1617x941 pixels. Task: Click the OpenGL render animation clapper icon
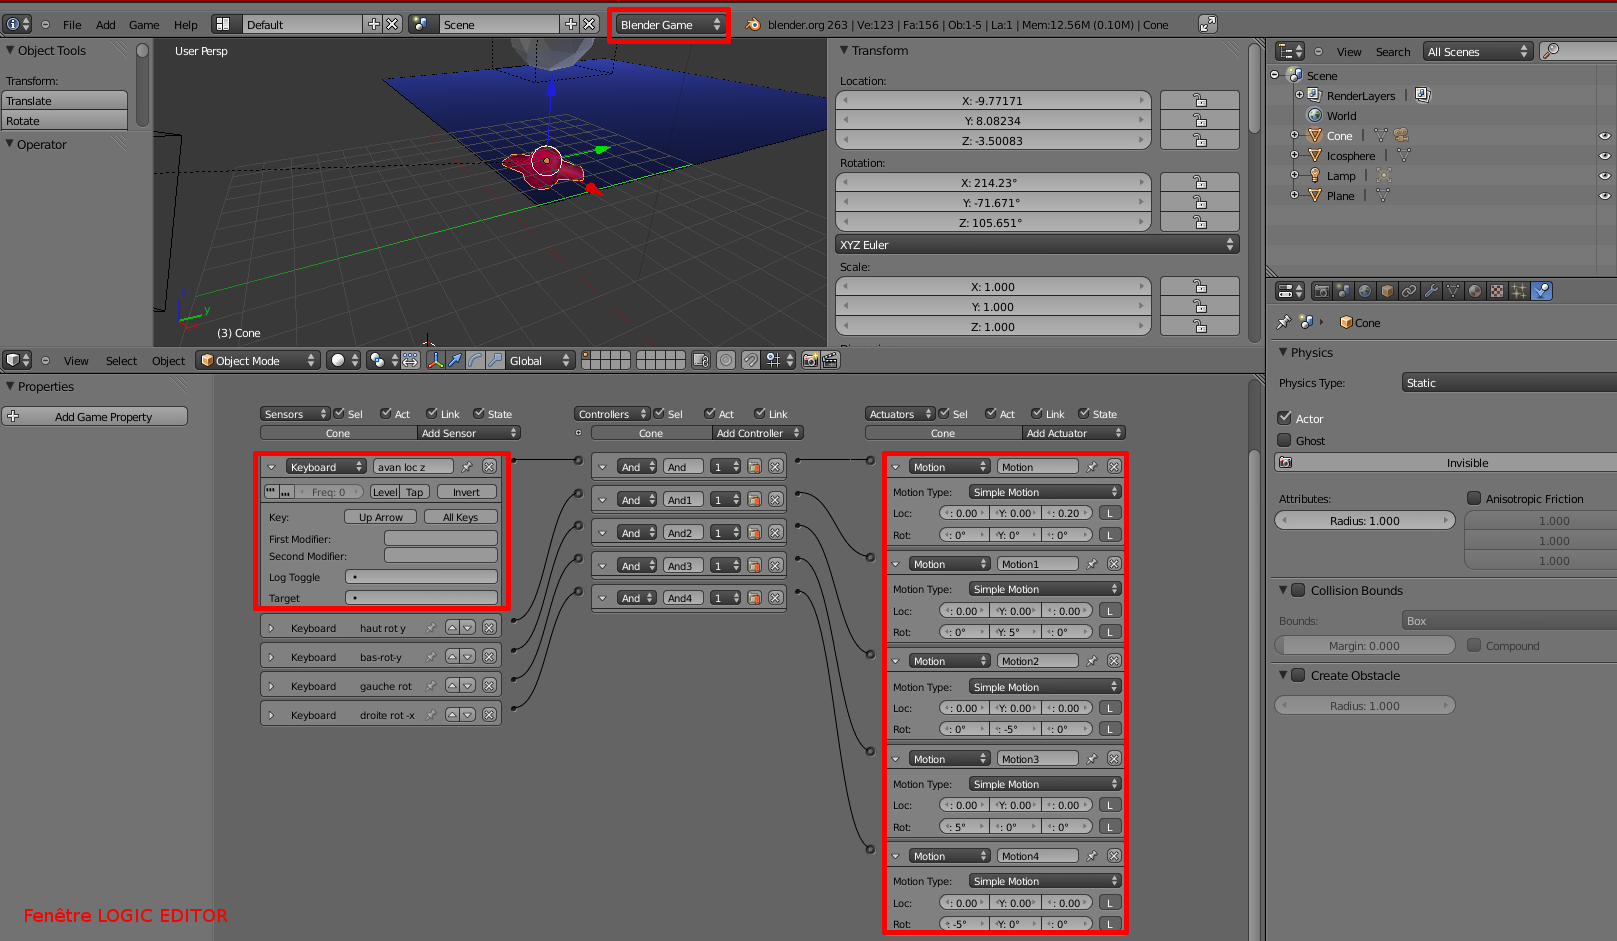click(x=830, y=360)
